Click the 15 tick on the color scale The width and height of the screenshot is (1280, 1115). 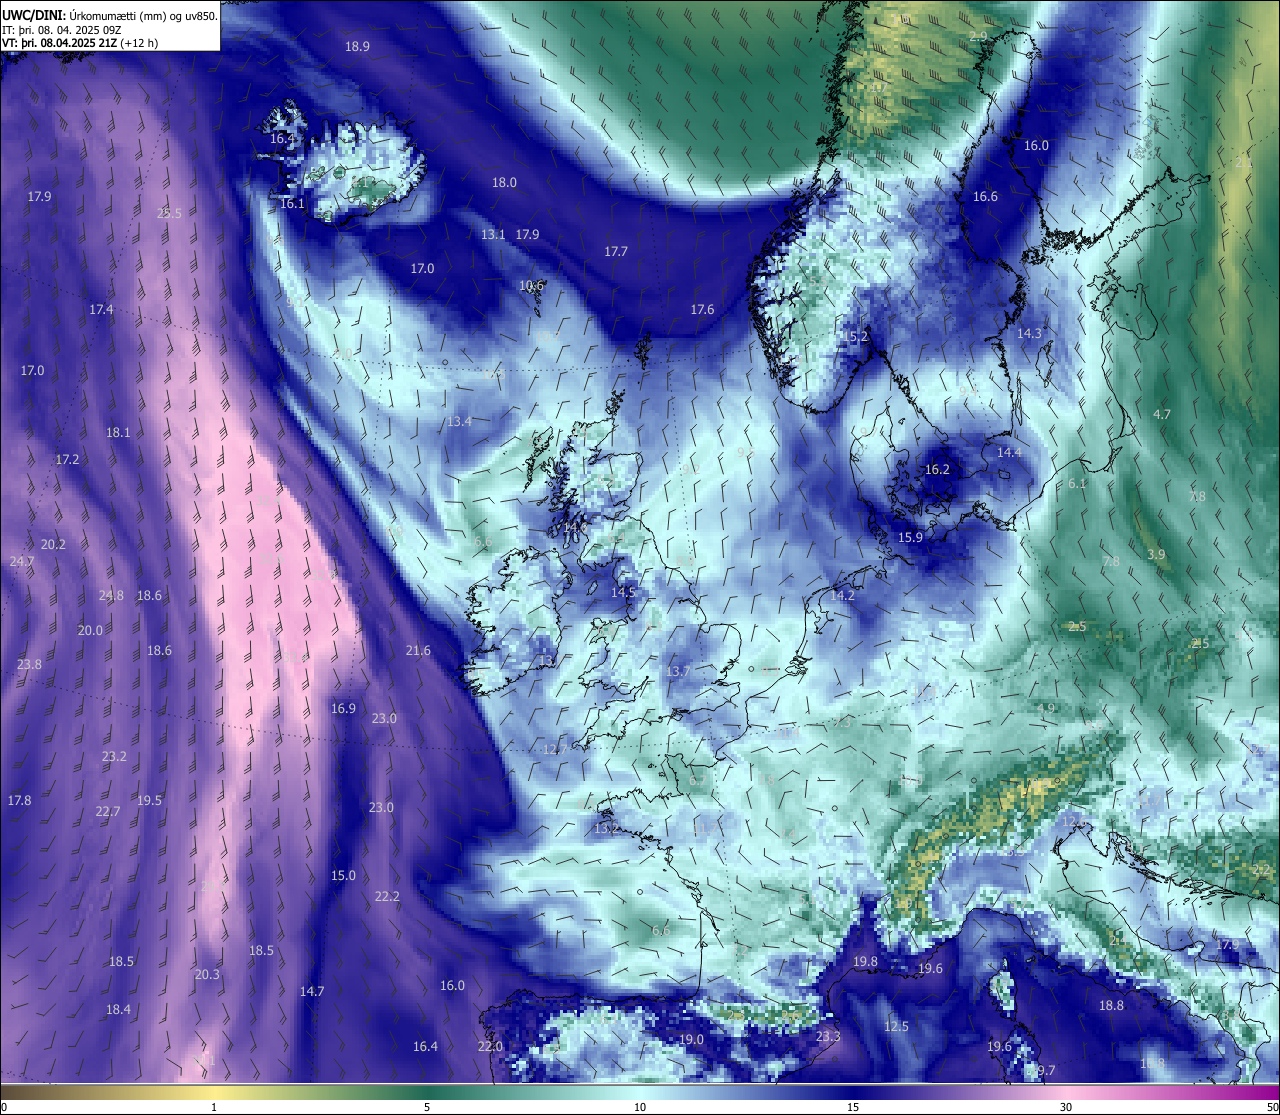tap(853, 1107)
